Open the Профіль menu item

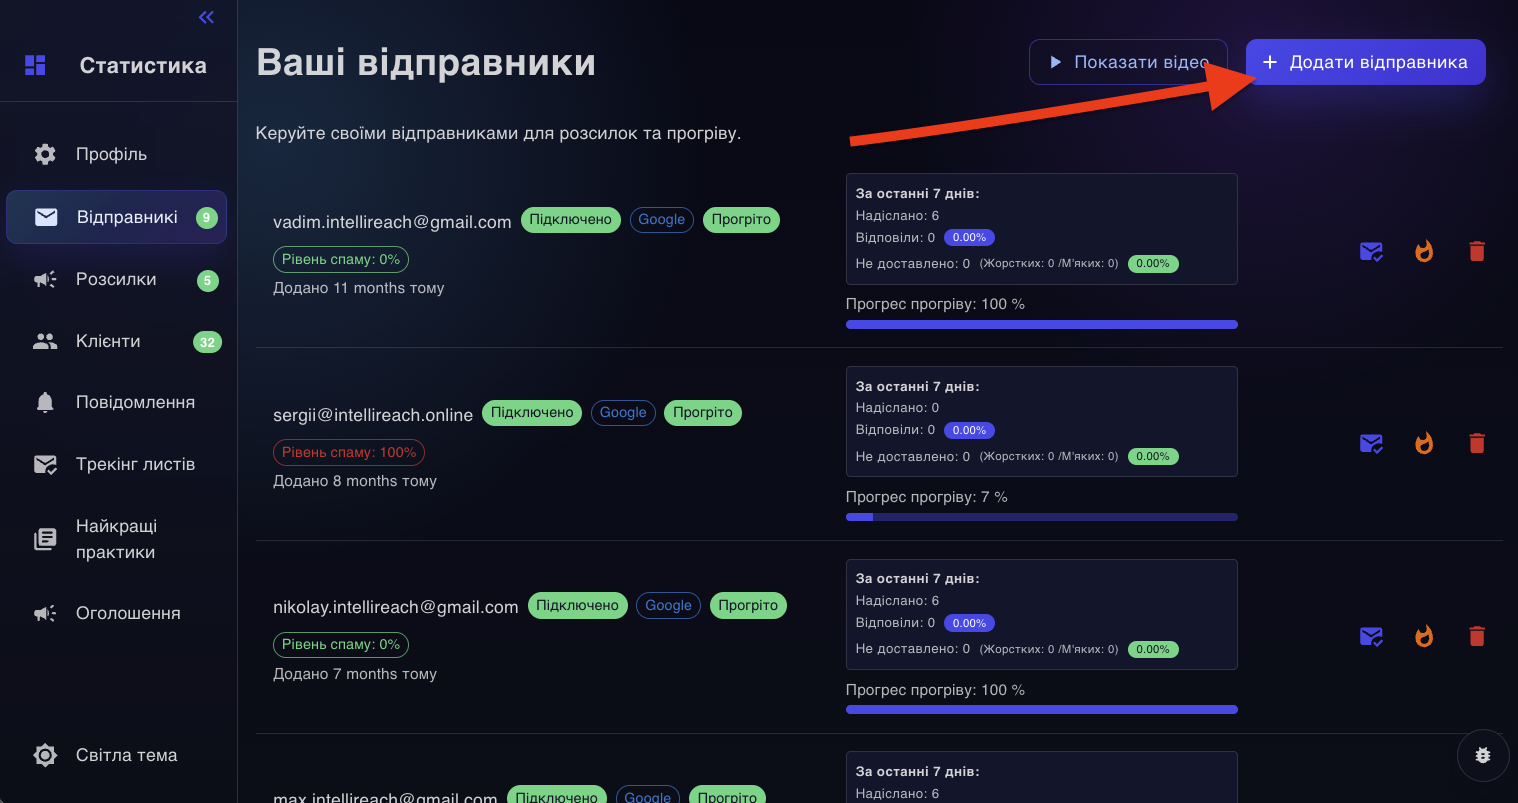point(111,154)
